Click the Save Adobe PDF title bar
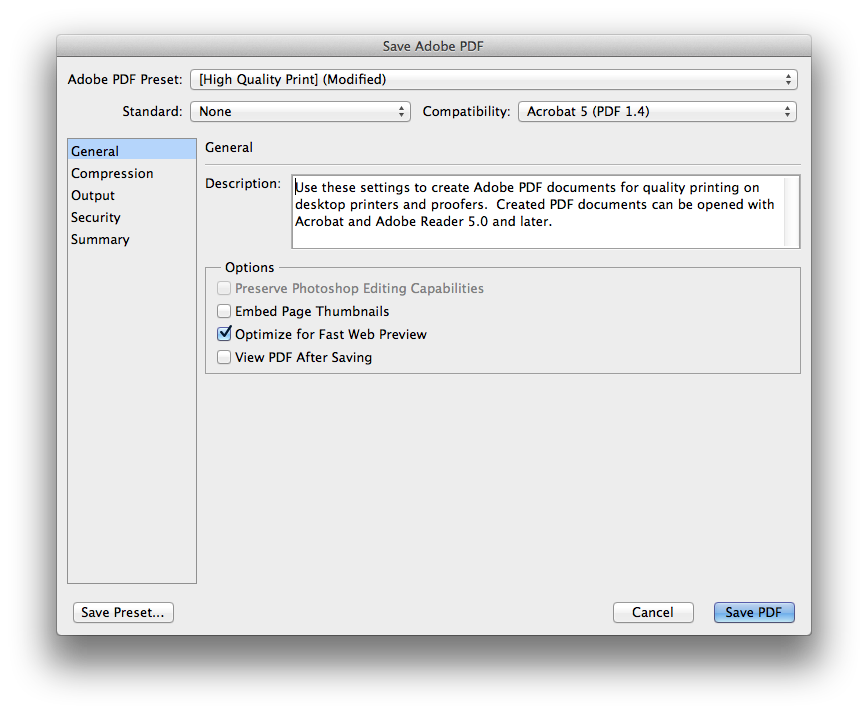This screenshot has height=714, width=868. [433, 46]
